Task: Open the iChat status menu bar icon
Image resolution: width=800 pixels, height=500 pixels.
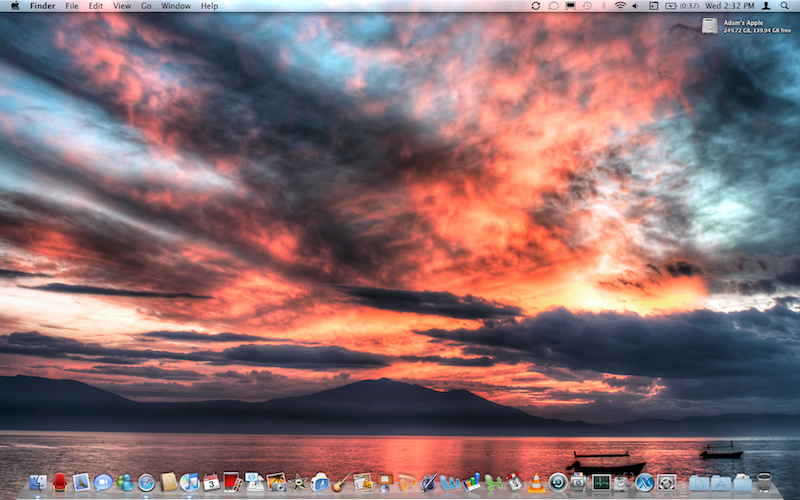Action: tap(553, 6)
